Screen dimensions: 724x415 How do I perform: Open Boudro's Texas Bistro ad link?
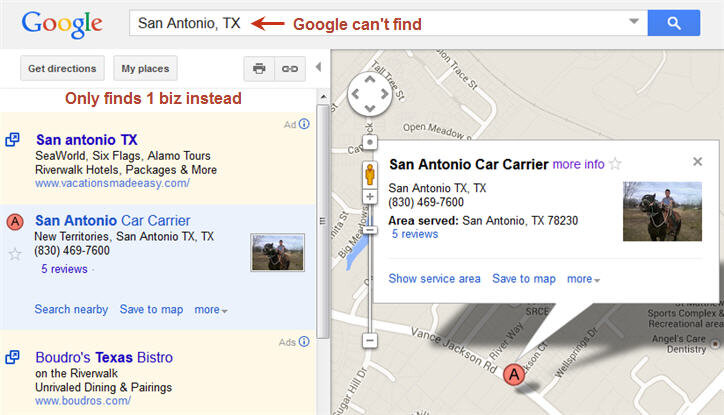(104, 357)
